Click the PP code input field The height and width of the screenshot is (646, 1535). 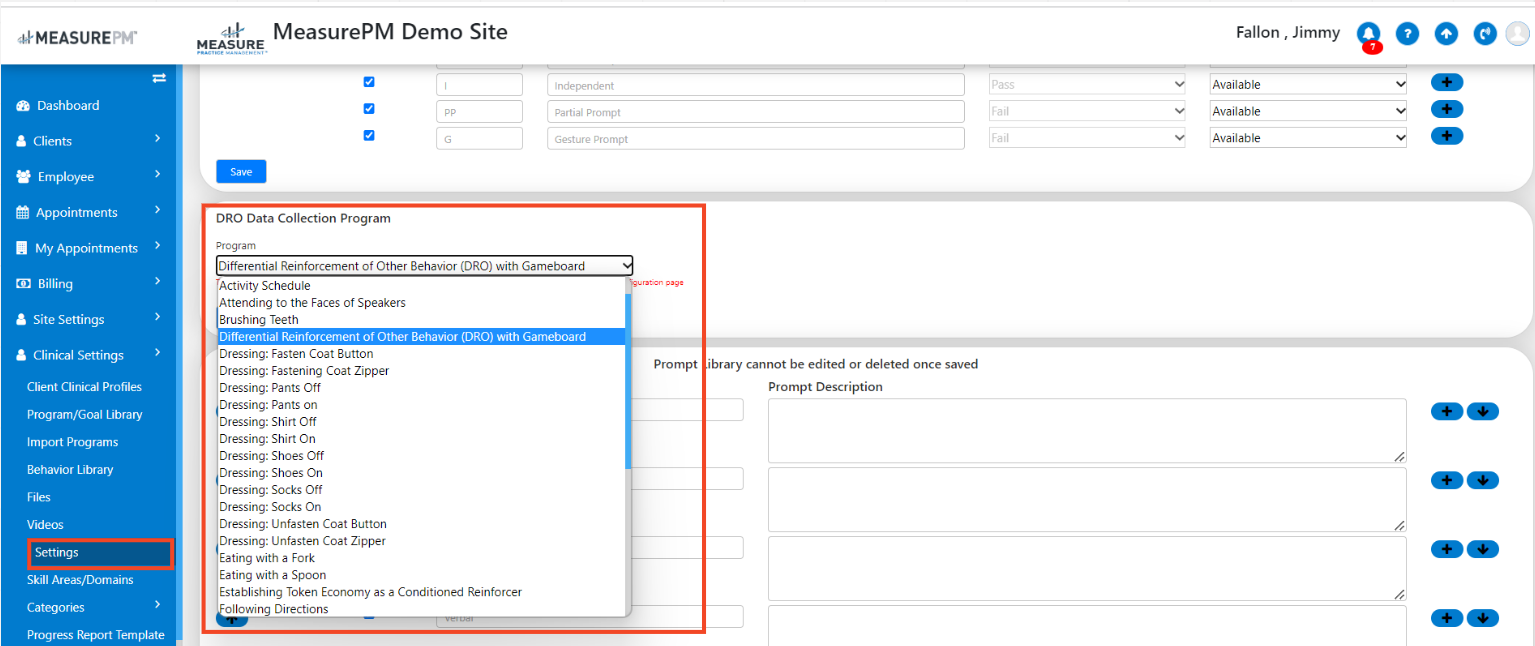pyautogui.click(x=479, y=111)
